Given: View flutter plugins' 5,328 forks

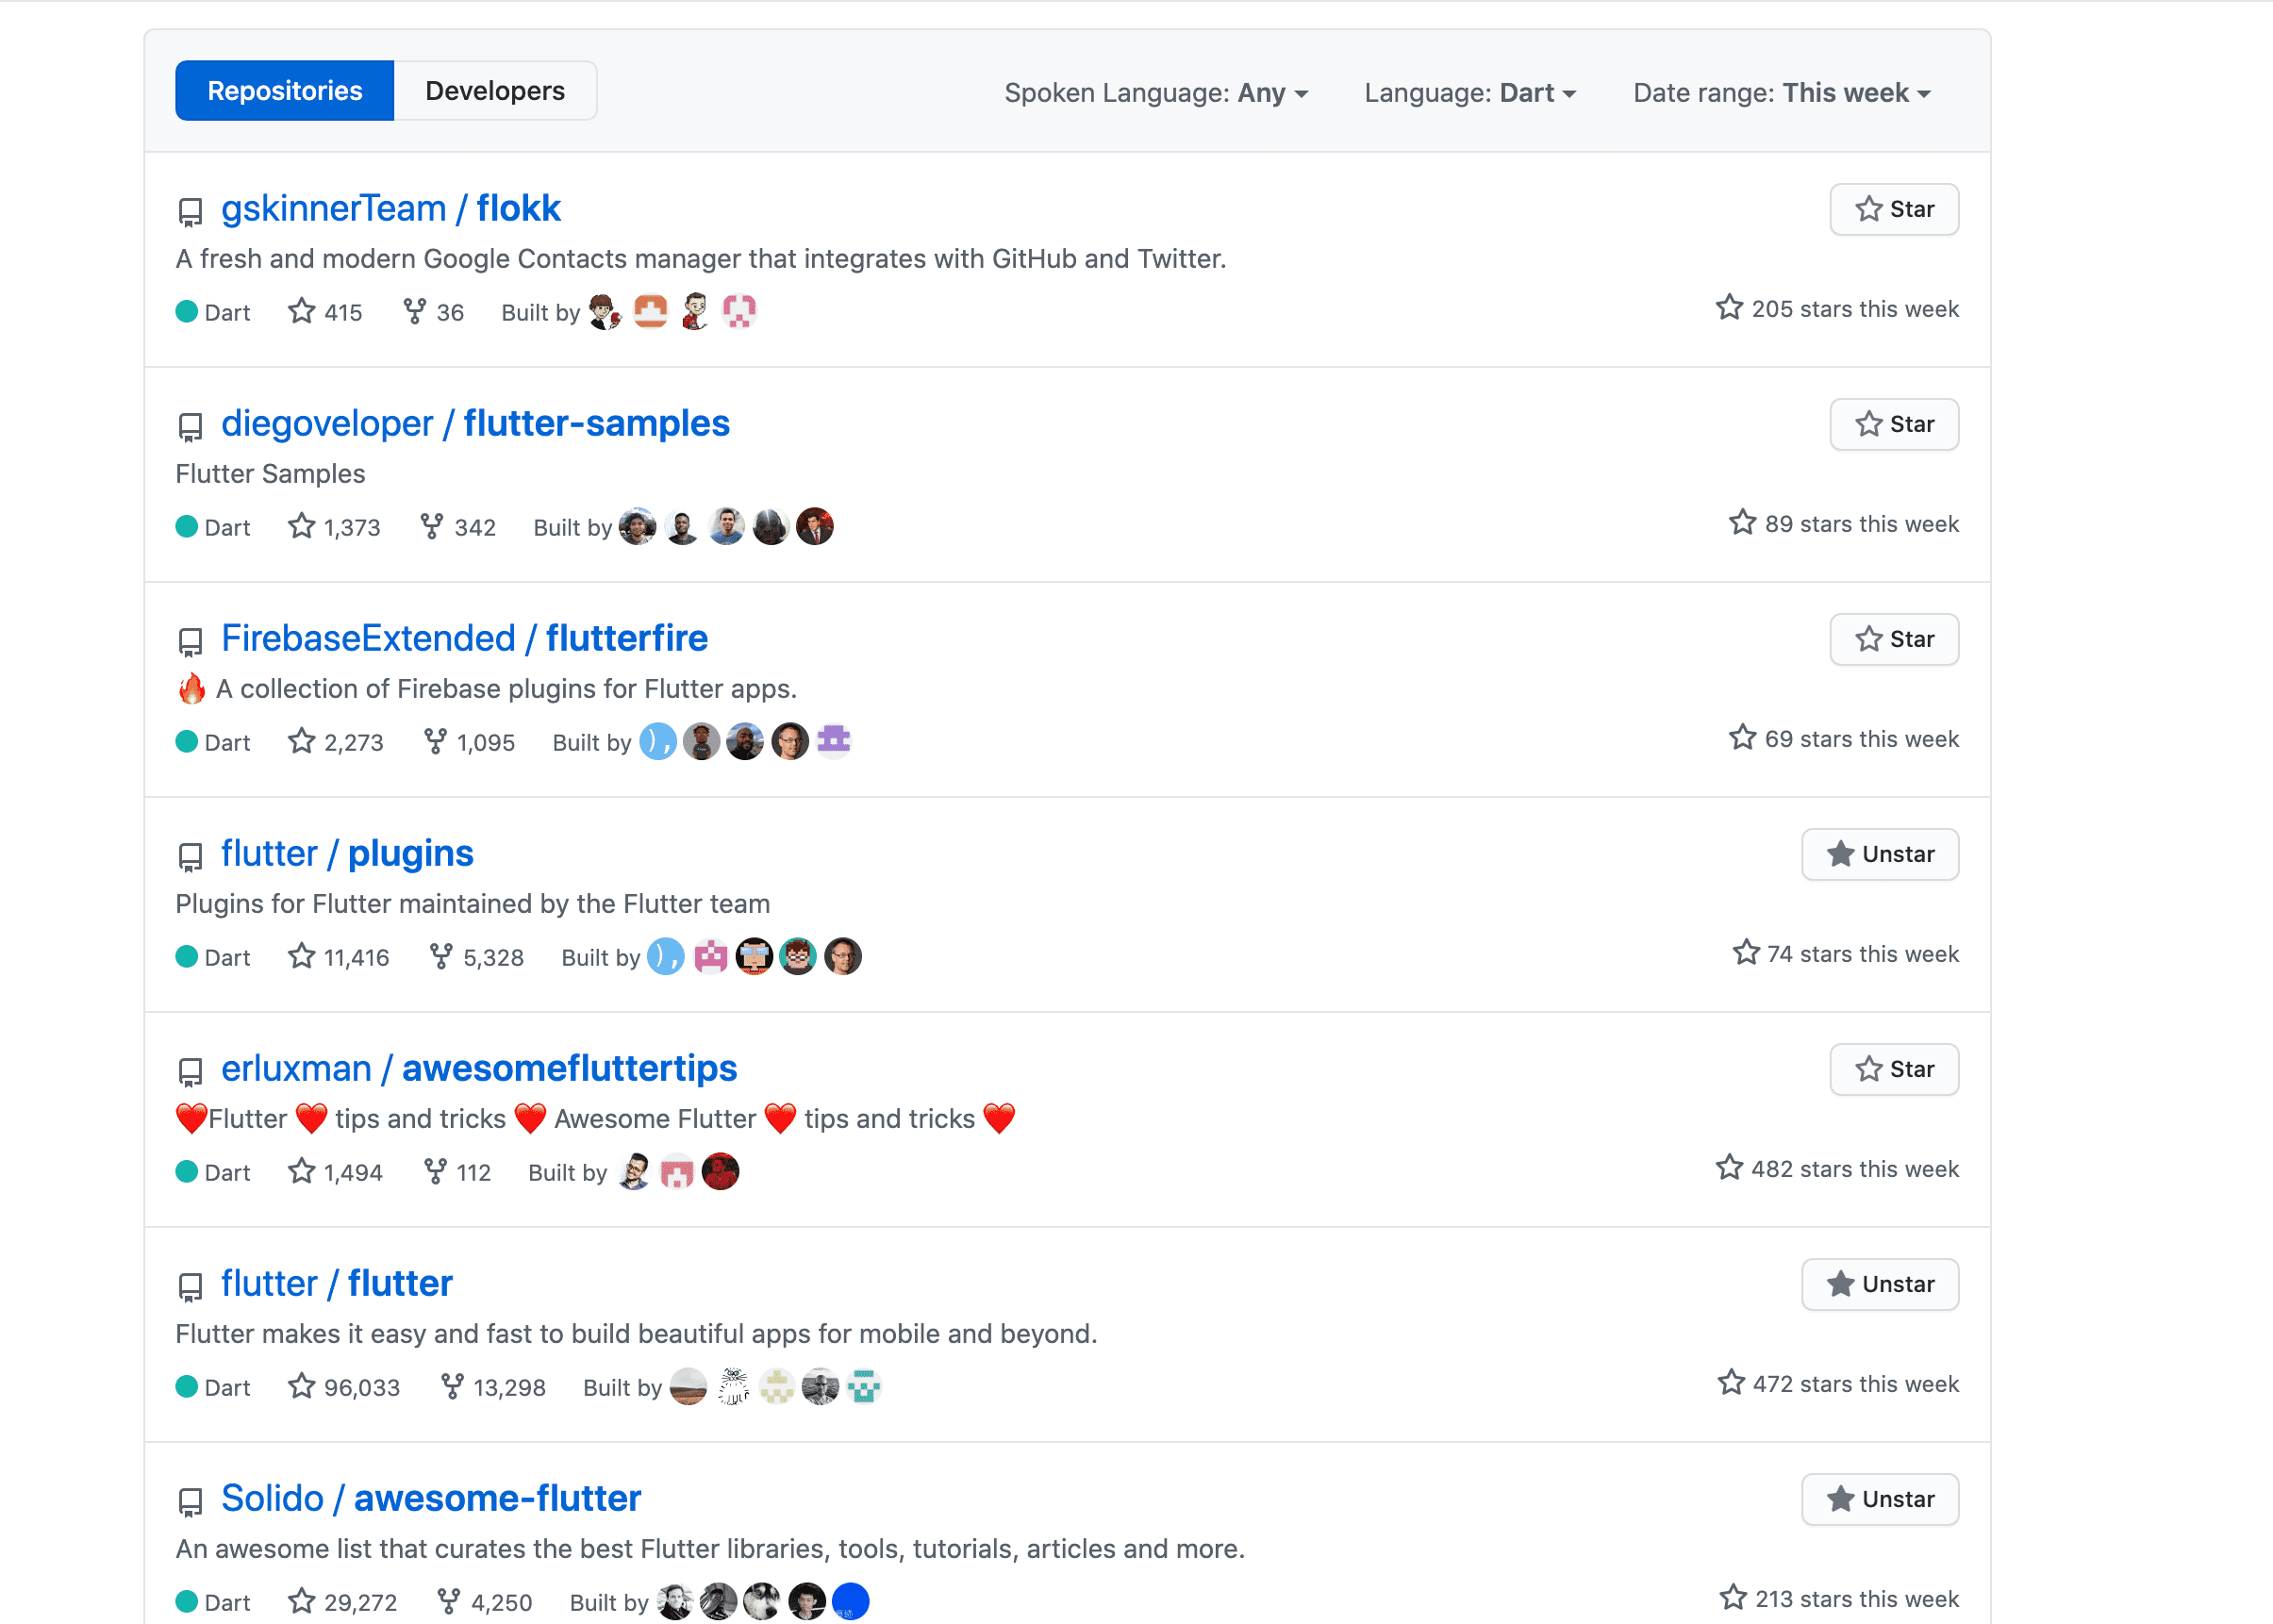Looking at the screenshot, I should point(476,957).
